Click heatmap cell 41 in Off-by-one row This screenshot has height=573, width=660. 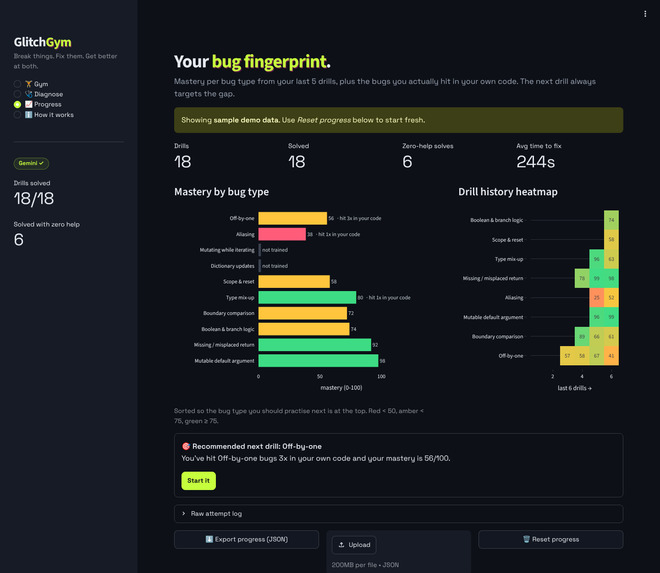611,356
